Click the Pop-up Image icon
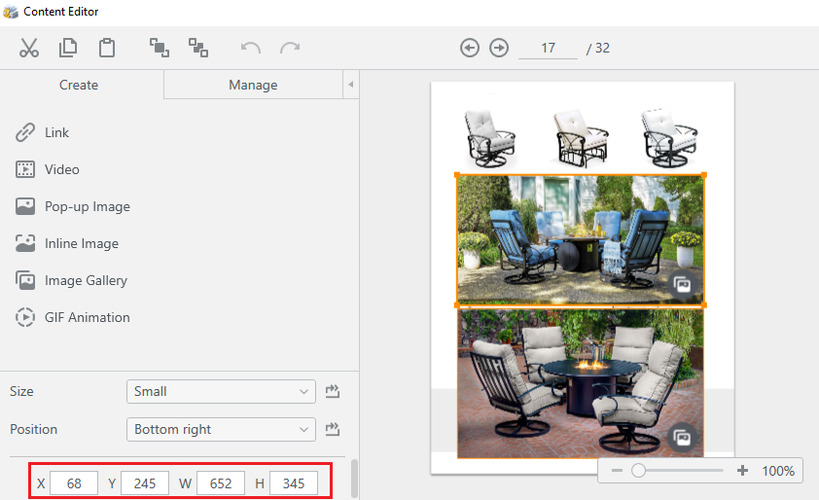Screen dimensions: 819x500 [25, 206]
